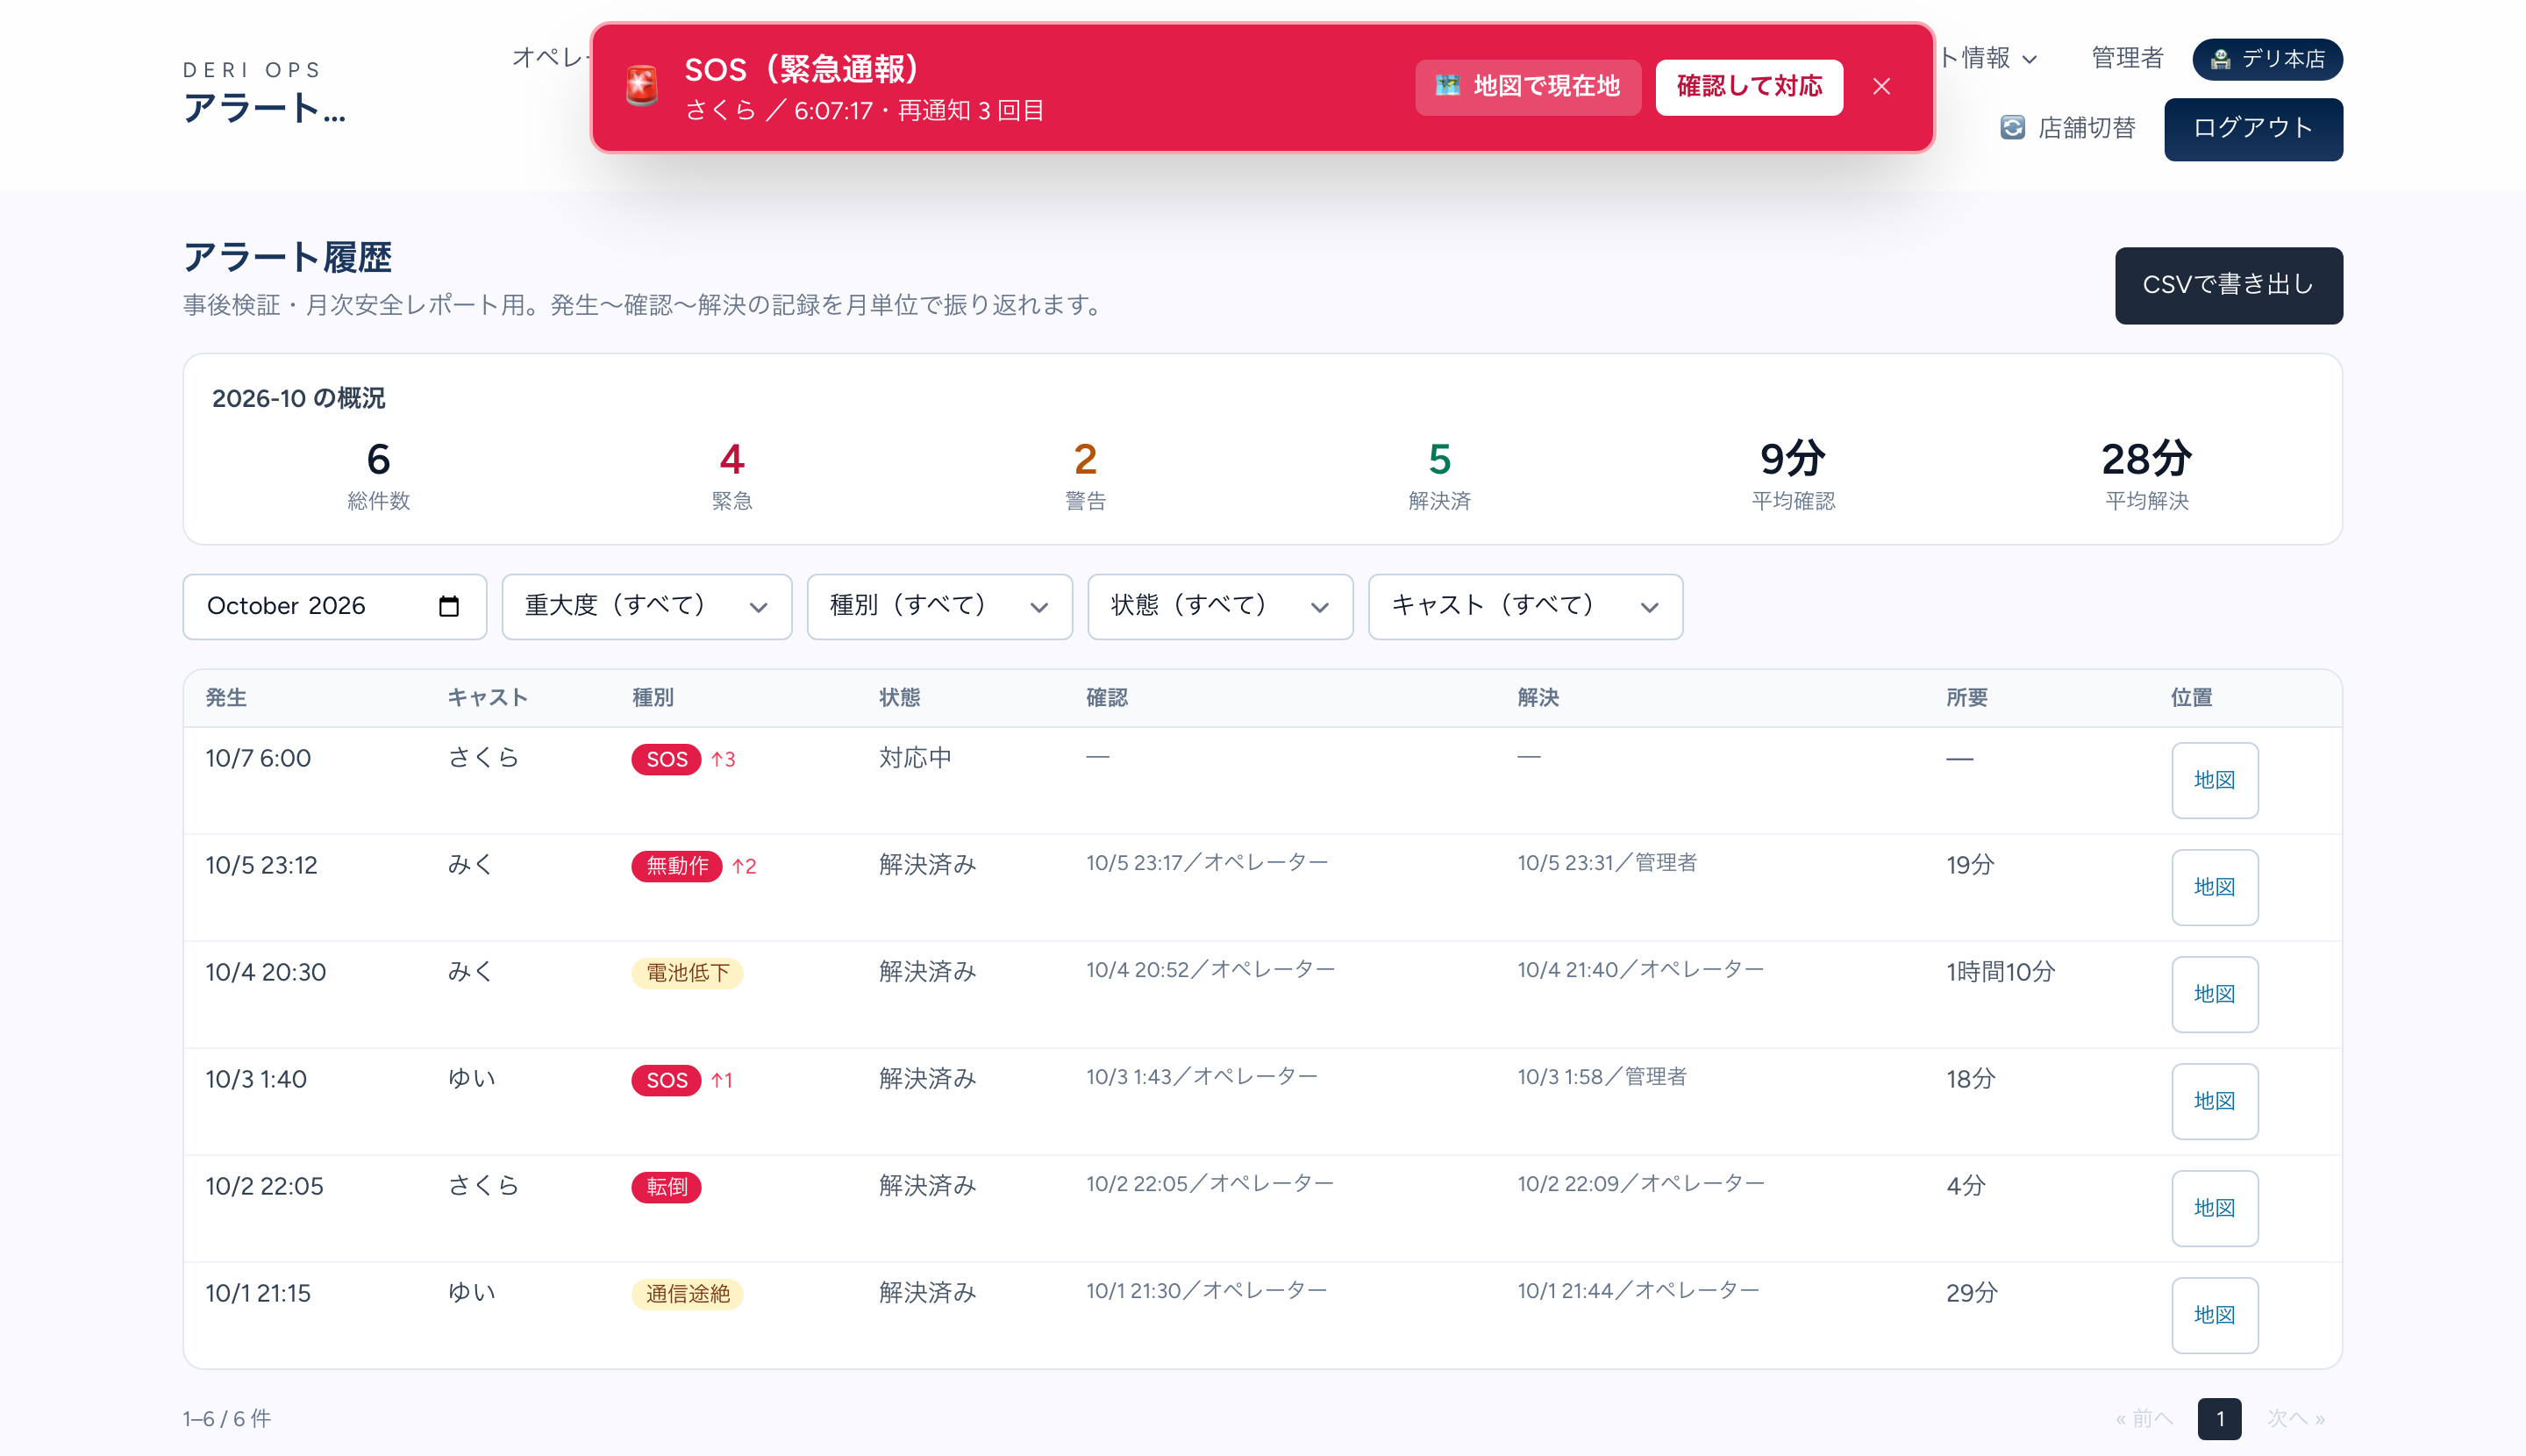This screenshot has width=2526, height=1456.
Task: Click the ↑3 re-notify count indicator
Action: 723,760
